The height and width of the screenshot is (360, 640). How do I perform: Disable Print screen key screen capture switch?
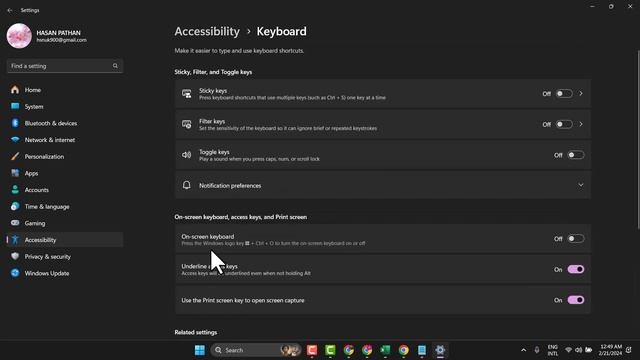tap(576, 300)
